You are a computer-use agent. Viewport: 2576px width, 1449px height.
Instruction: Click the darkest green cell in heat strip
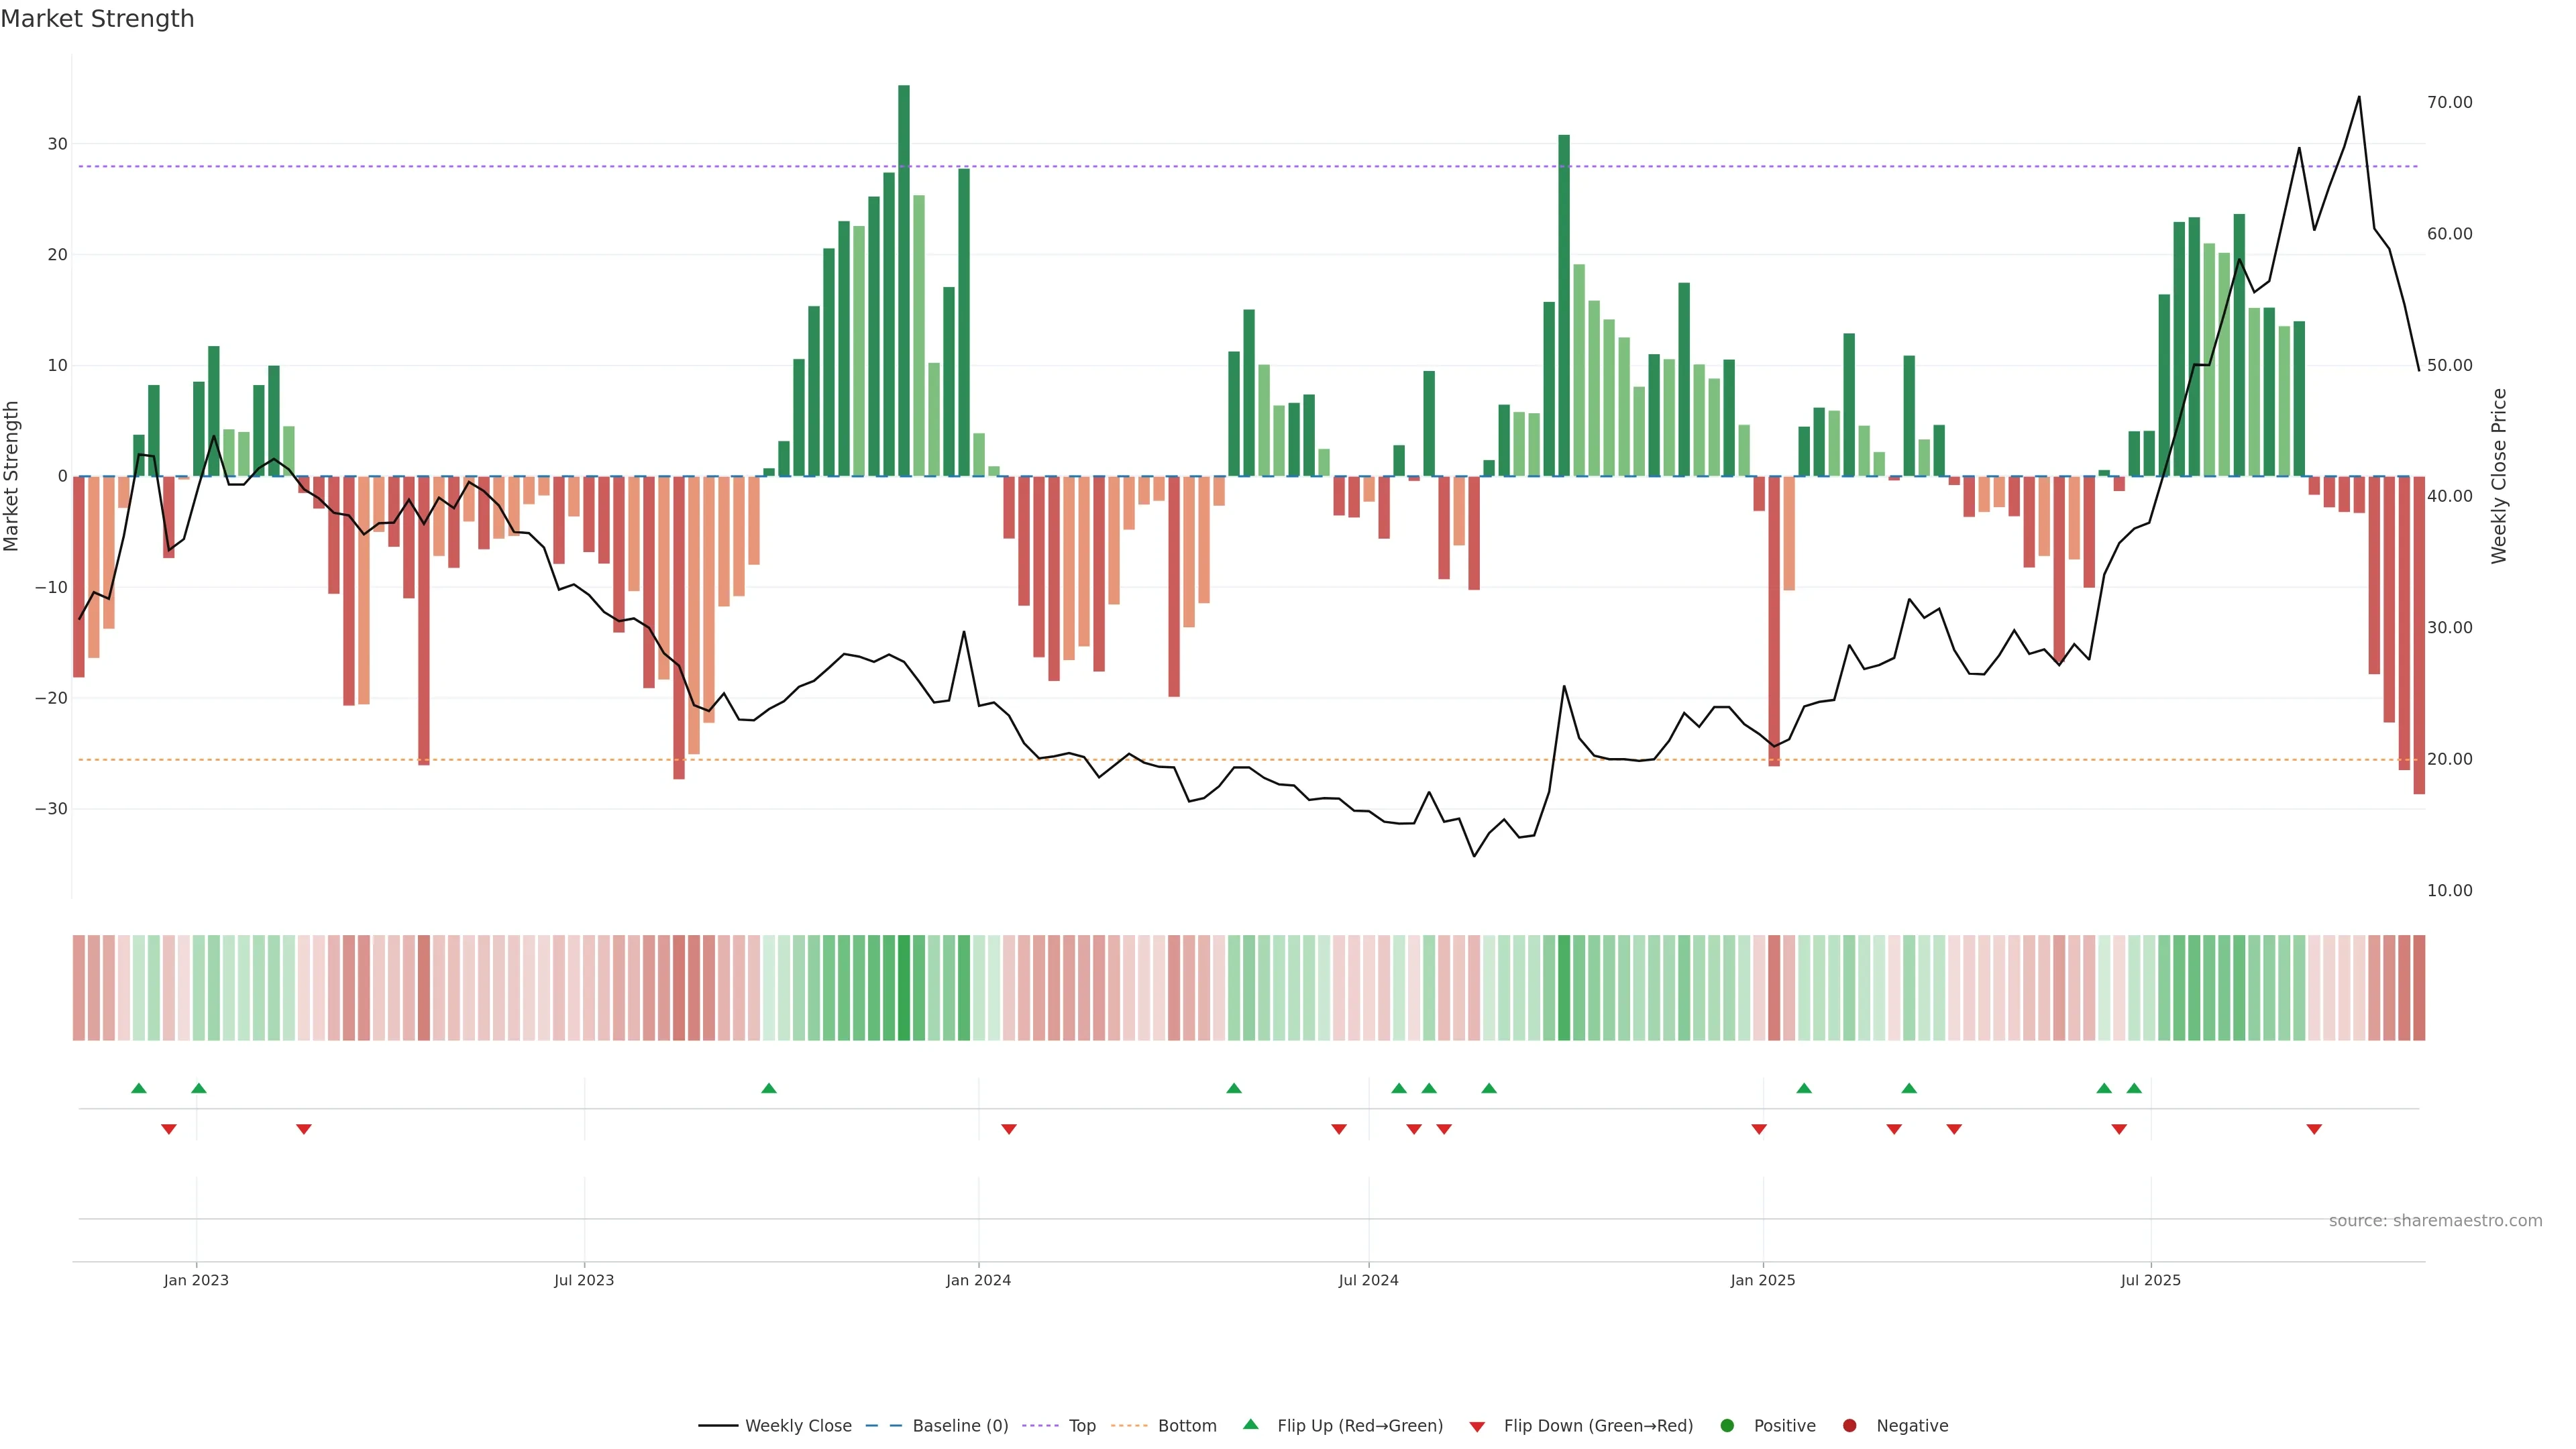904,988
